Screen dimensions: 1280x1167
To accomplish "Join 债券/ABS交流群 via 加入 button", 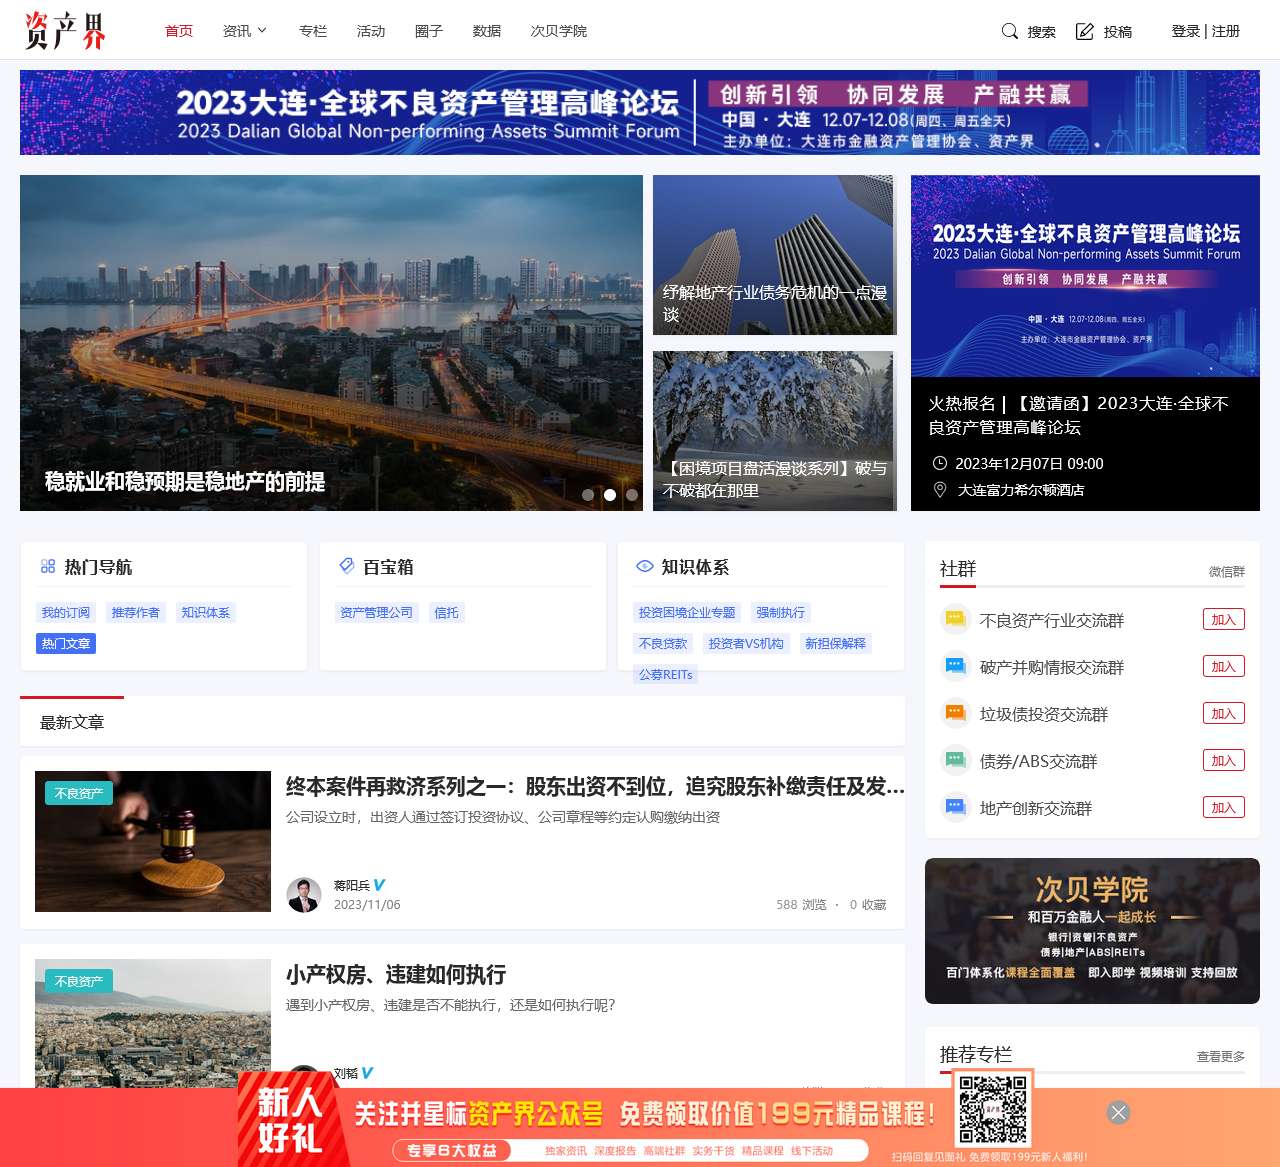I will tap(1224, 761).
